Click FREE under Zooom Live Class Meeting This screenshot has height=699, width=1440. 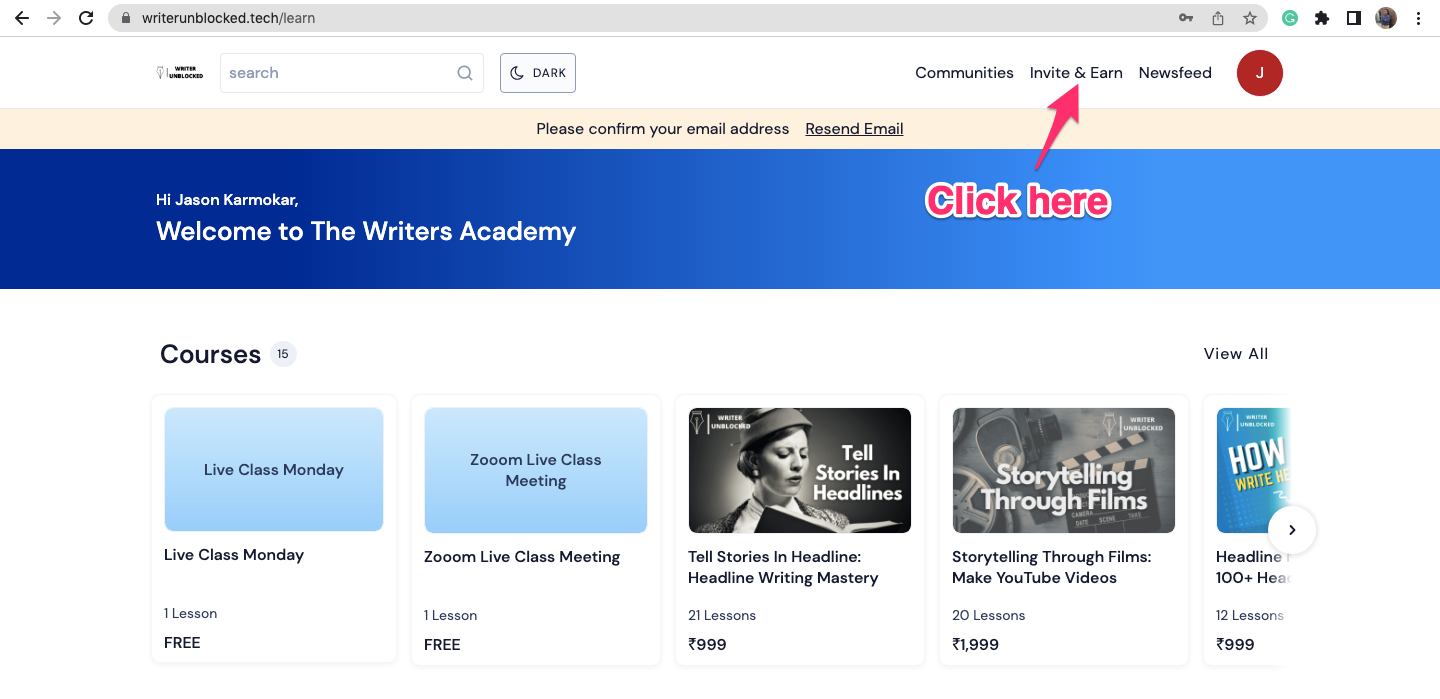pos(442,645)
